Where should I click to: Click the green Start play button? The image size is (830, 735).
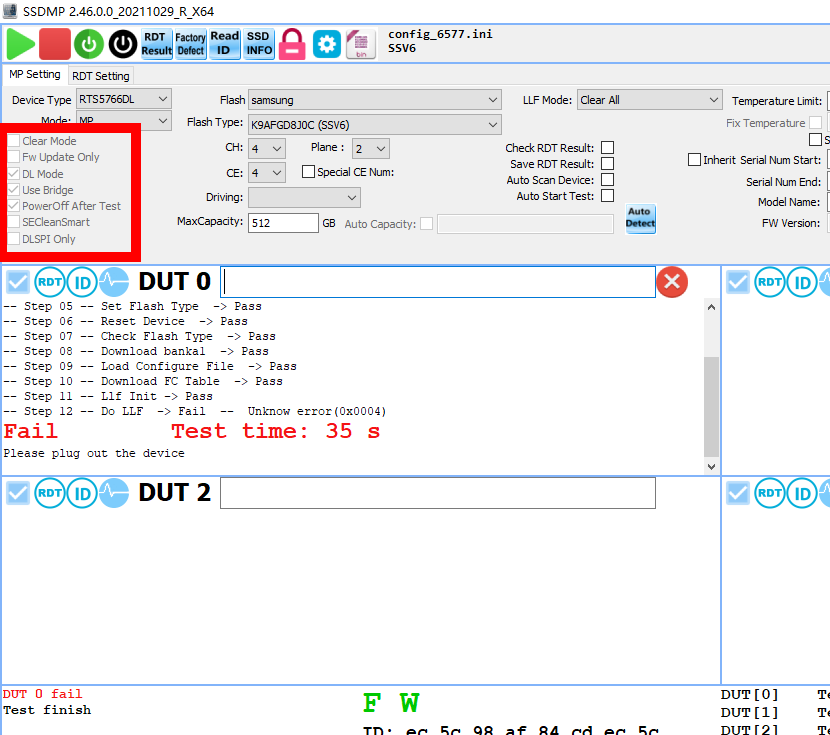[20, 44]
